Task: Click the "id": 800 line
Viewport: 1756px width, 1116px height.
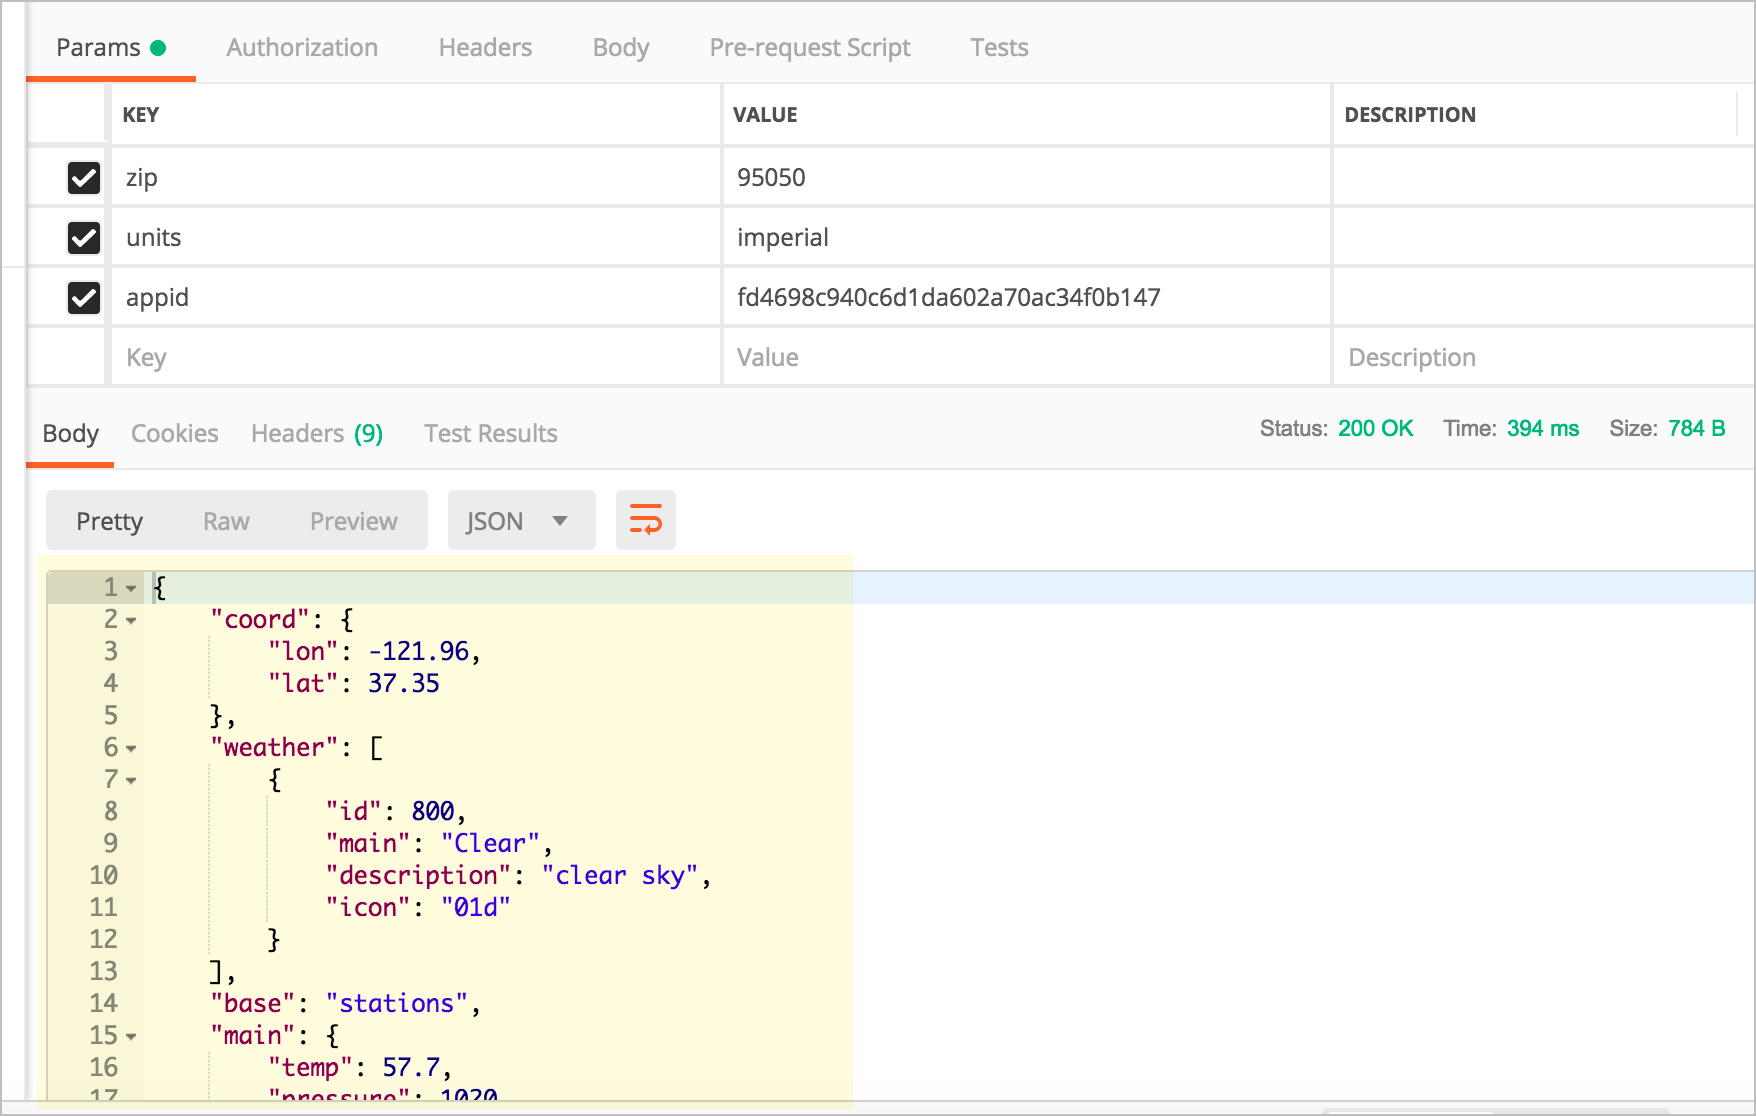Action: [x=396, y=812]
